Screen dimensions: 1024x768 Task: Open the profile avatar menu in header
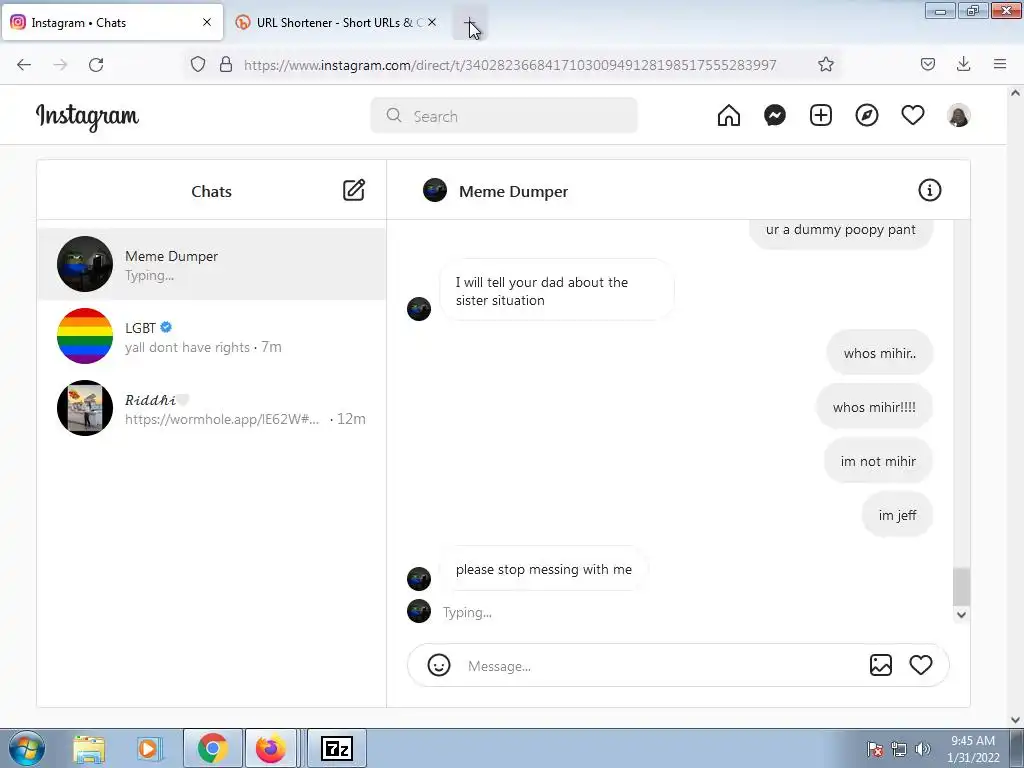point(959,116)
